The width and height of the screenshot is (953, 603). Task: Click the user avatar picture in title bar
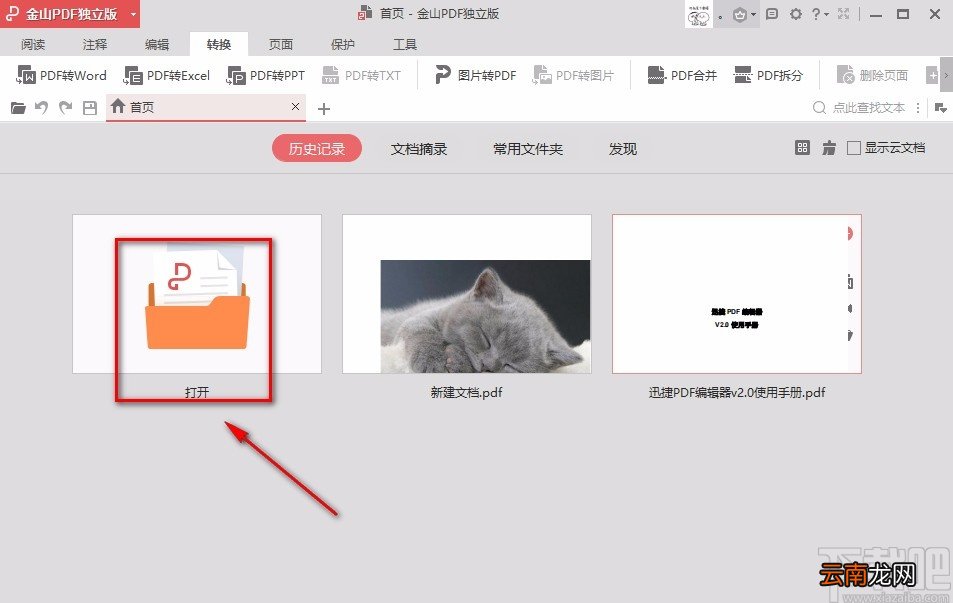pyautogui.click(x=699, y=14)
